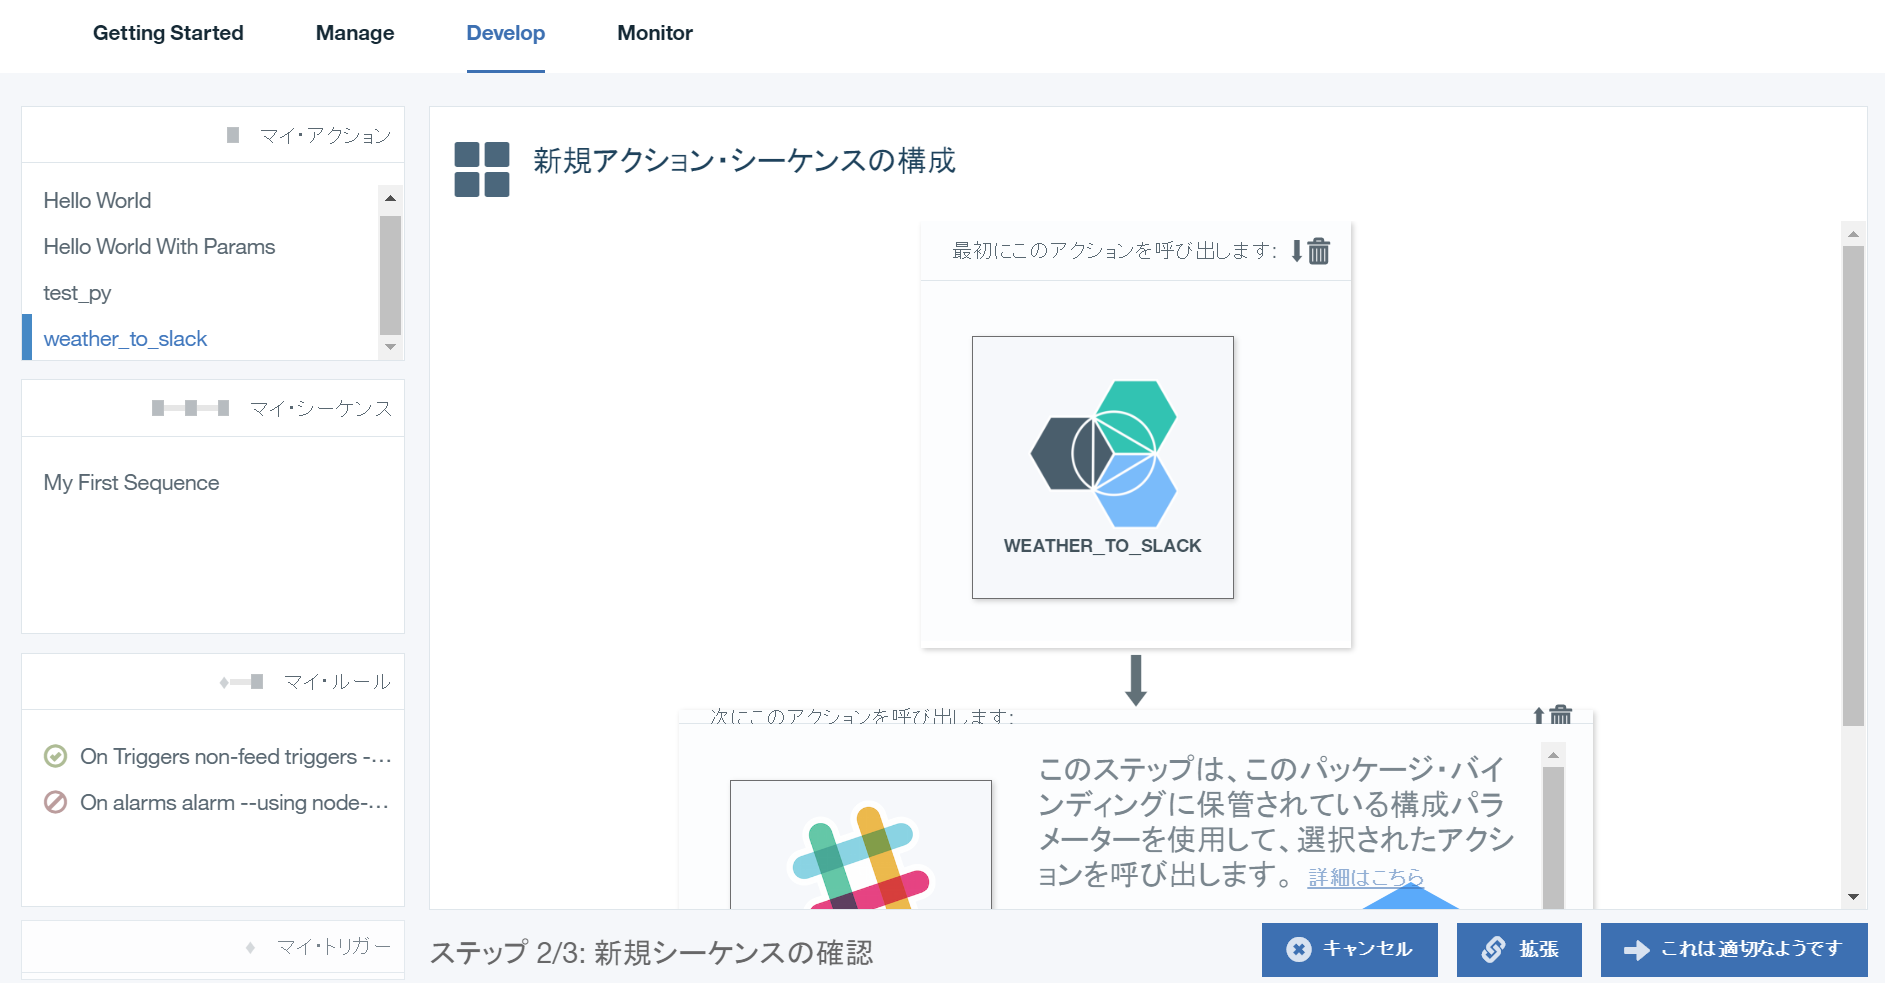Viewport: 1885px width, 983px height.
Task: Go to the Monitor tab
Action: pos(655,33)
